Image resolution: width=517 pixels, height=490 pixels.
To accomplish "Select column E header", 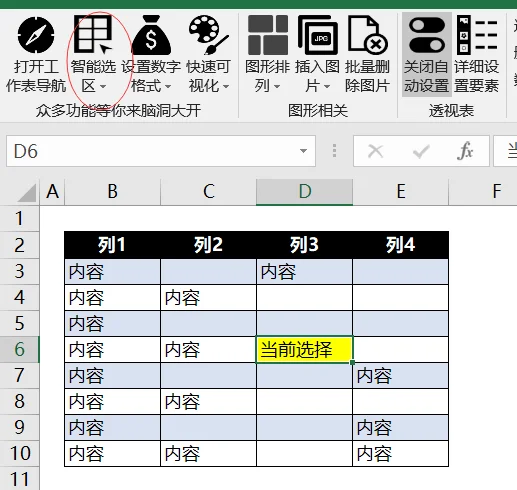I will coord(401,192).
